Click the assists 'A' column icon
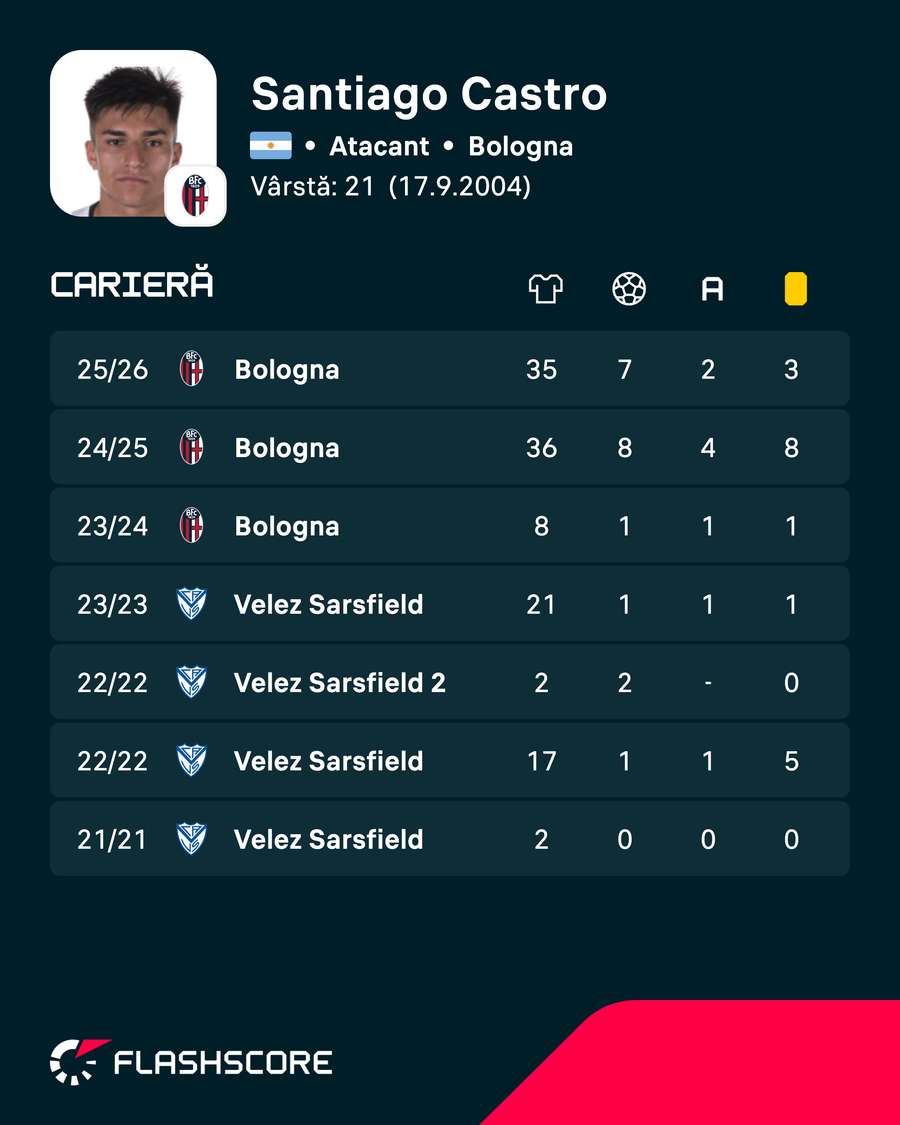 [x=712, y=289]
